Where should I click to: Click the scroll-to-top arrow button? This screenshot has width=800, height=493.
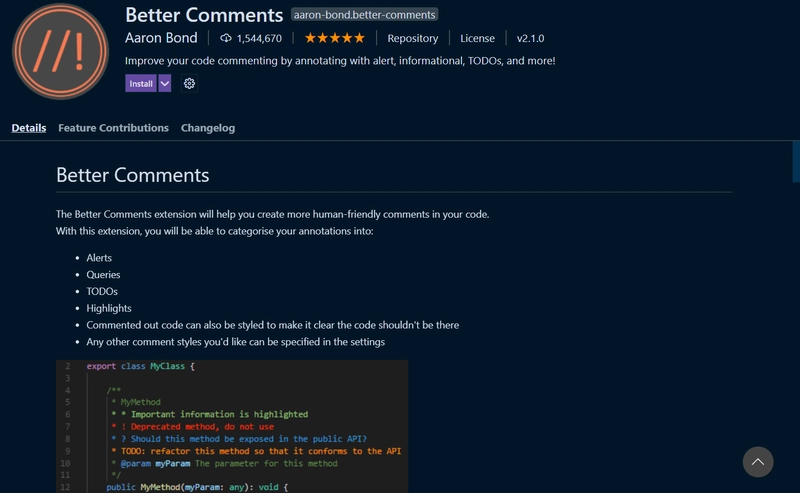pyautogui.click(x=758, y=462)
